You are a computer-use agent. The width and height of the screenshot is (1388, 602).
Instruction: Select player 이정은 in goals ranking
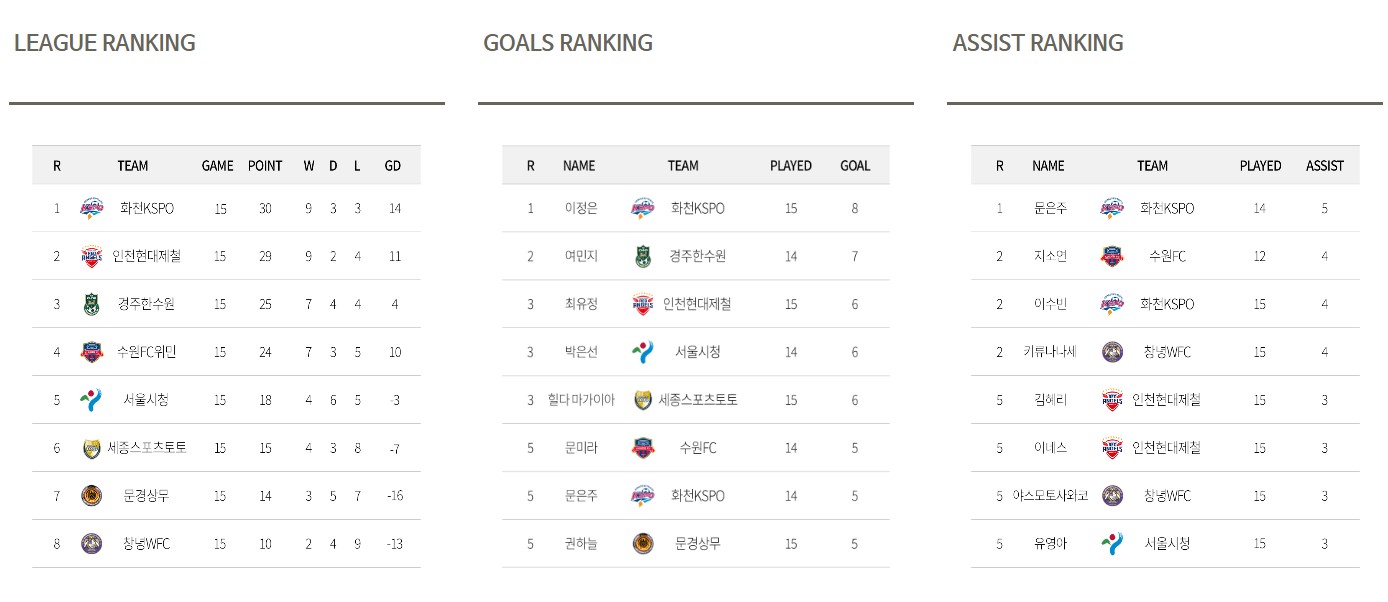pyautogui.click(x=580, y=208)
